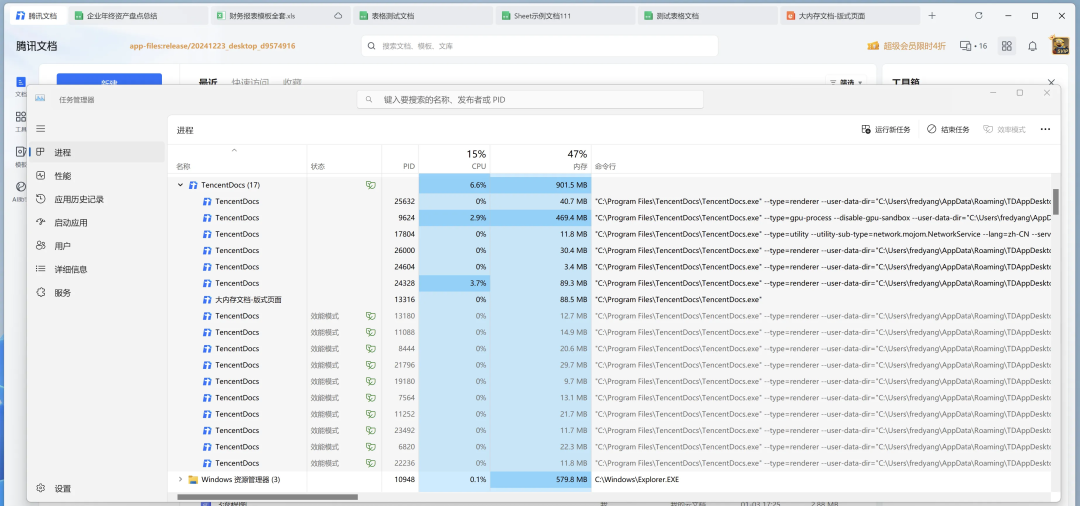1080x506 pixels.
Task: Open 性能 page in Task Manager
Action: point(96,176)
